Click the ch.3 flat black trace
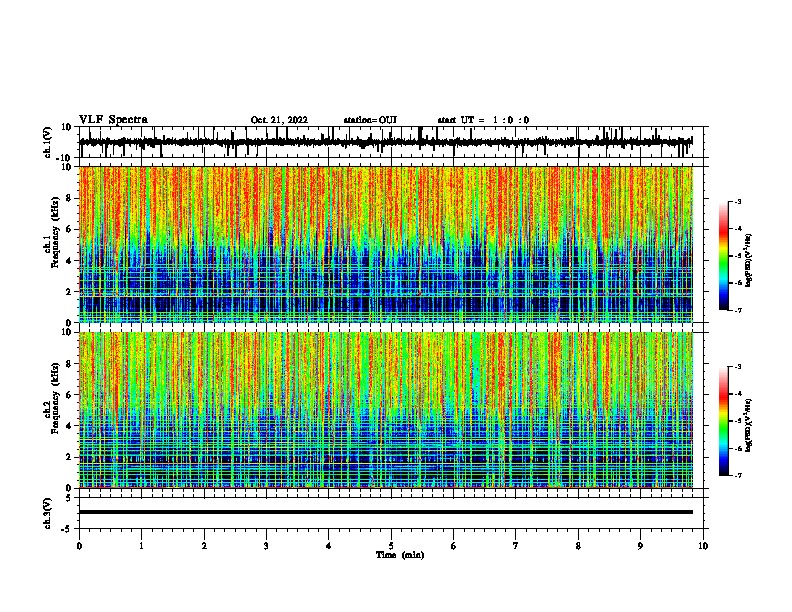 386,512
